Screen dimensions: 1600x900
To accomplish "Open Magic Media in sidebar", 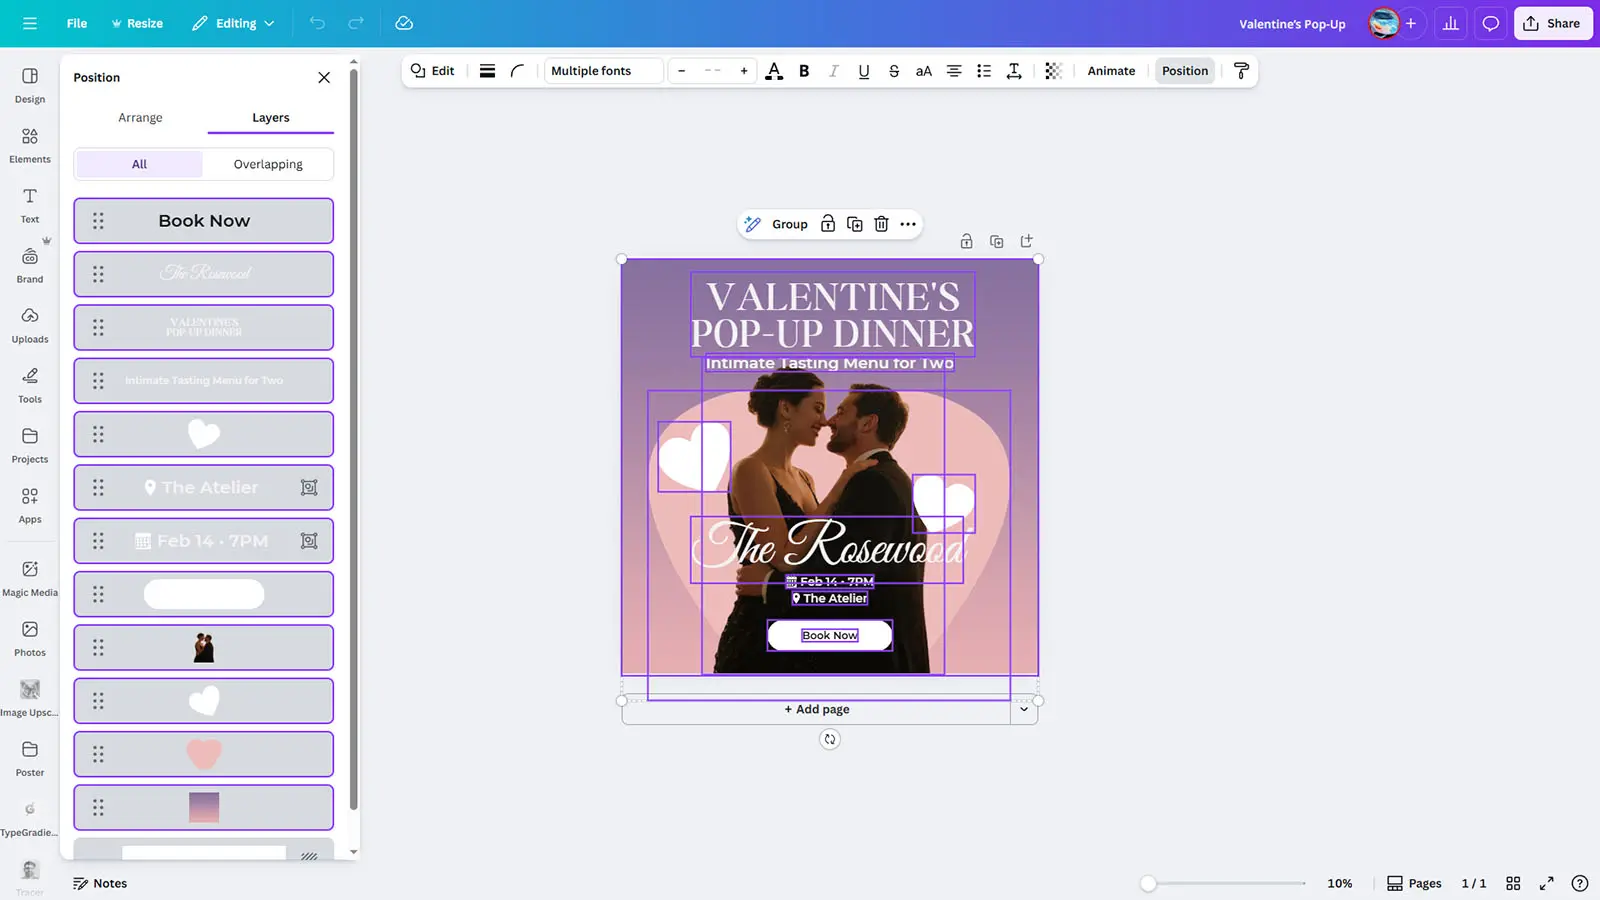I will pos(30,578).
